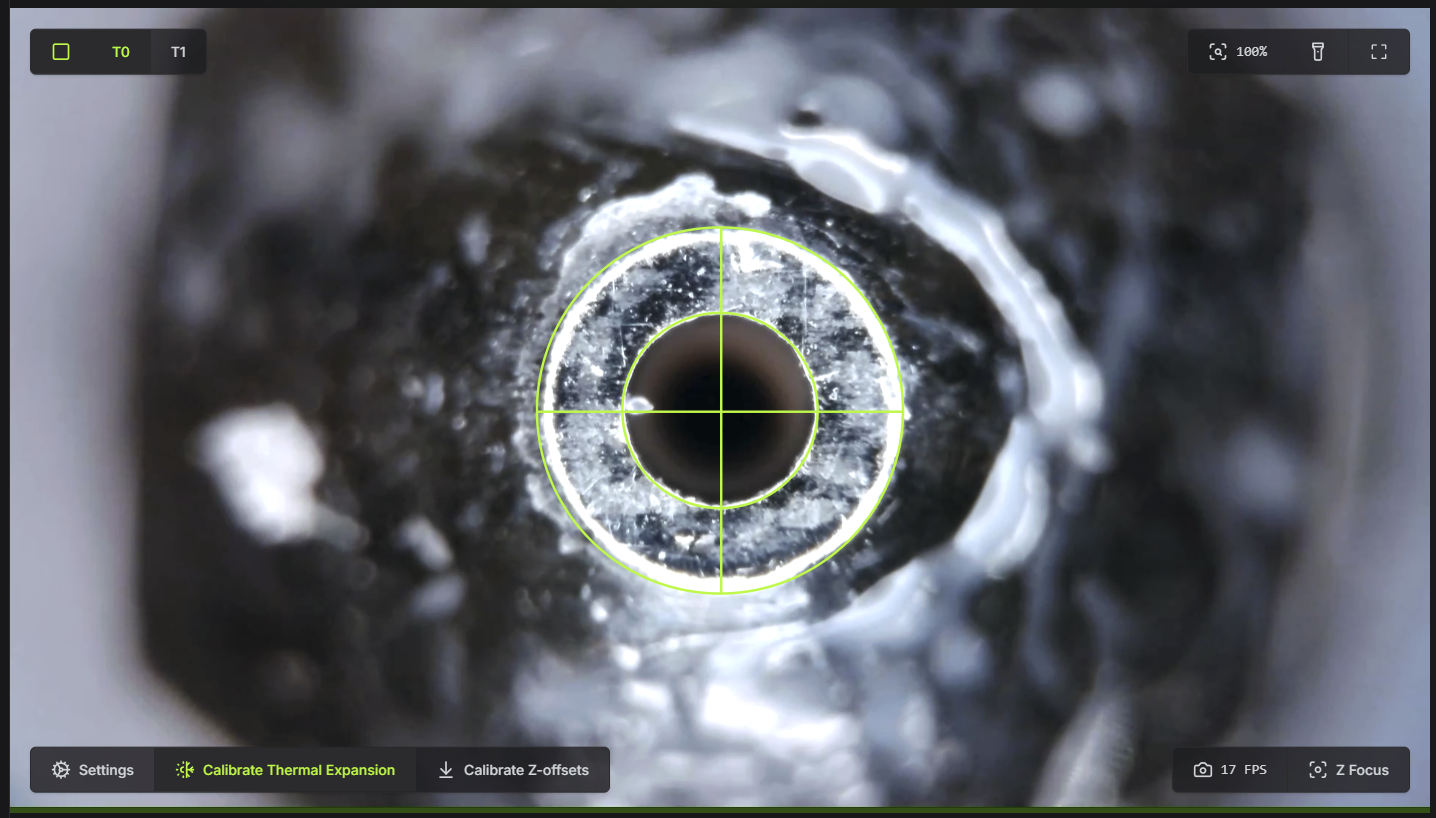Click Calibrate Thermal Expansion
The image size is (1436, 818).
tap(285, 770)
